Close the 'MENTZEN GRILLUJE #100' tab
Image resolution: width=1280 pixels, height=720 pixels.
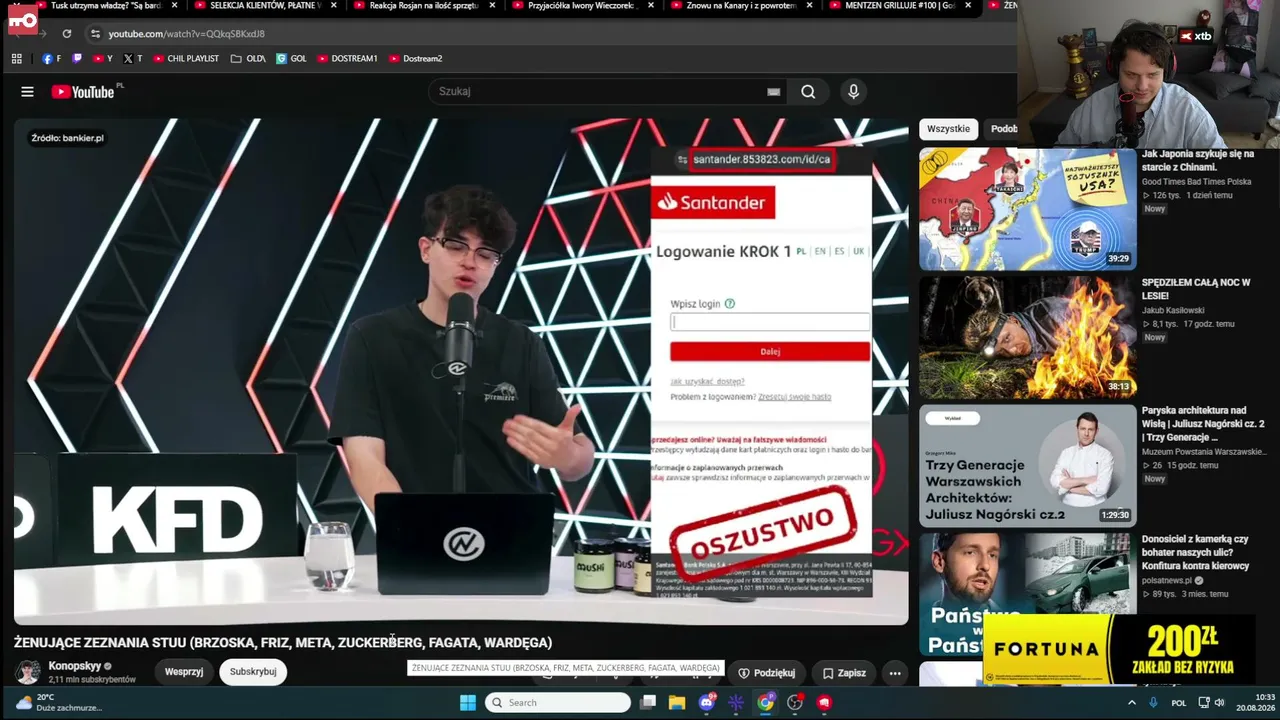coord(968,6)
